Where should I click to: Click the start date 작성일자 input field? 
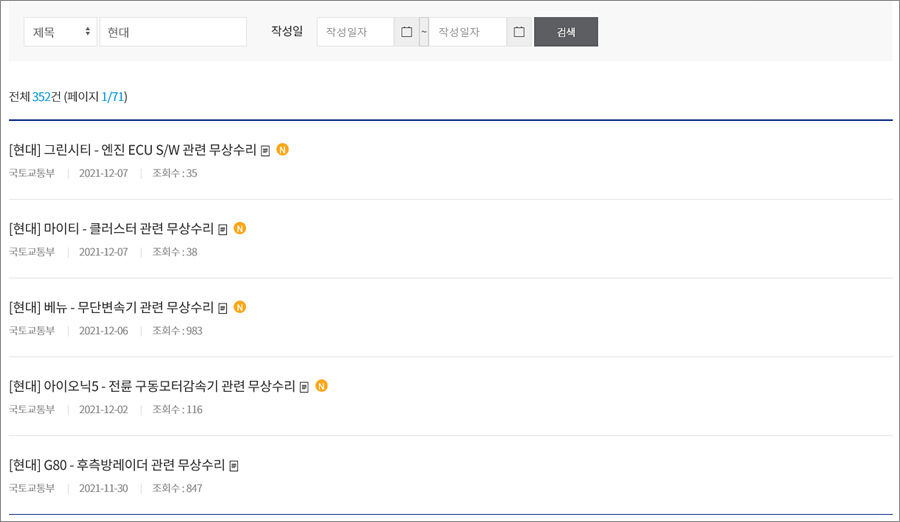click(355, 32)
